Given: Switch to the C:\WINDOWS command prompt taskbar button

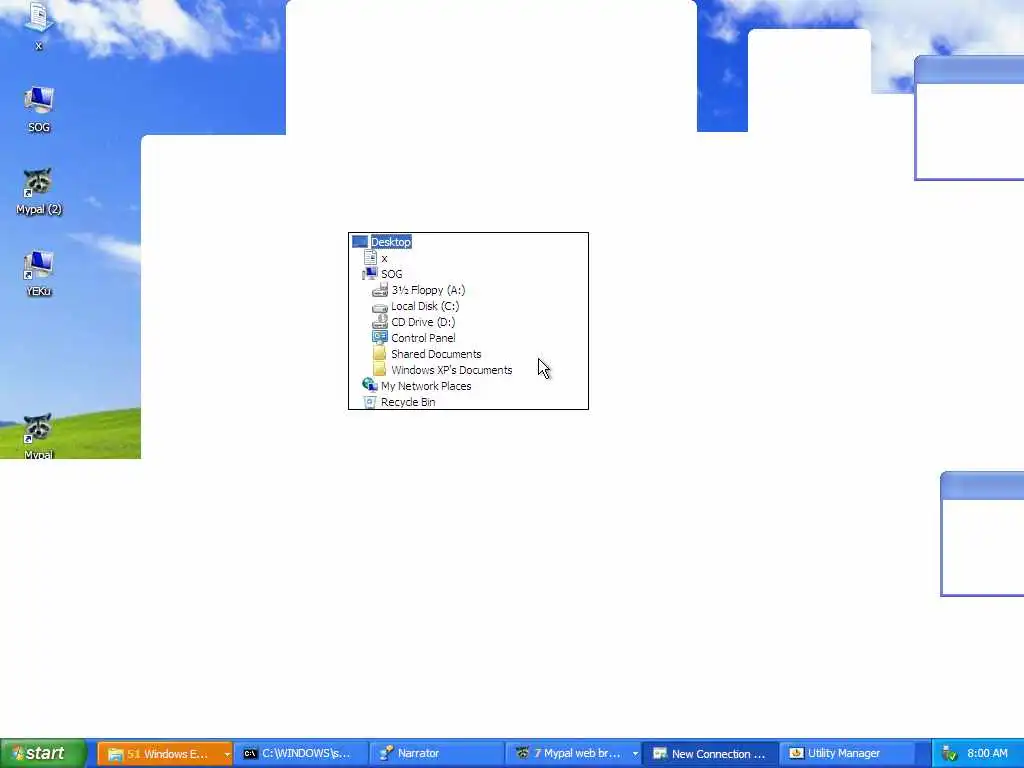Looking at the screenshot, I should (x=301, y=754).
